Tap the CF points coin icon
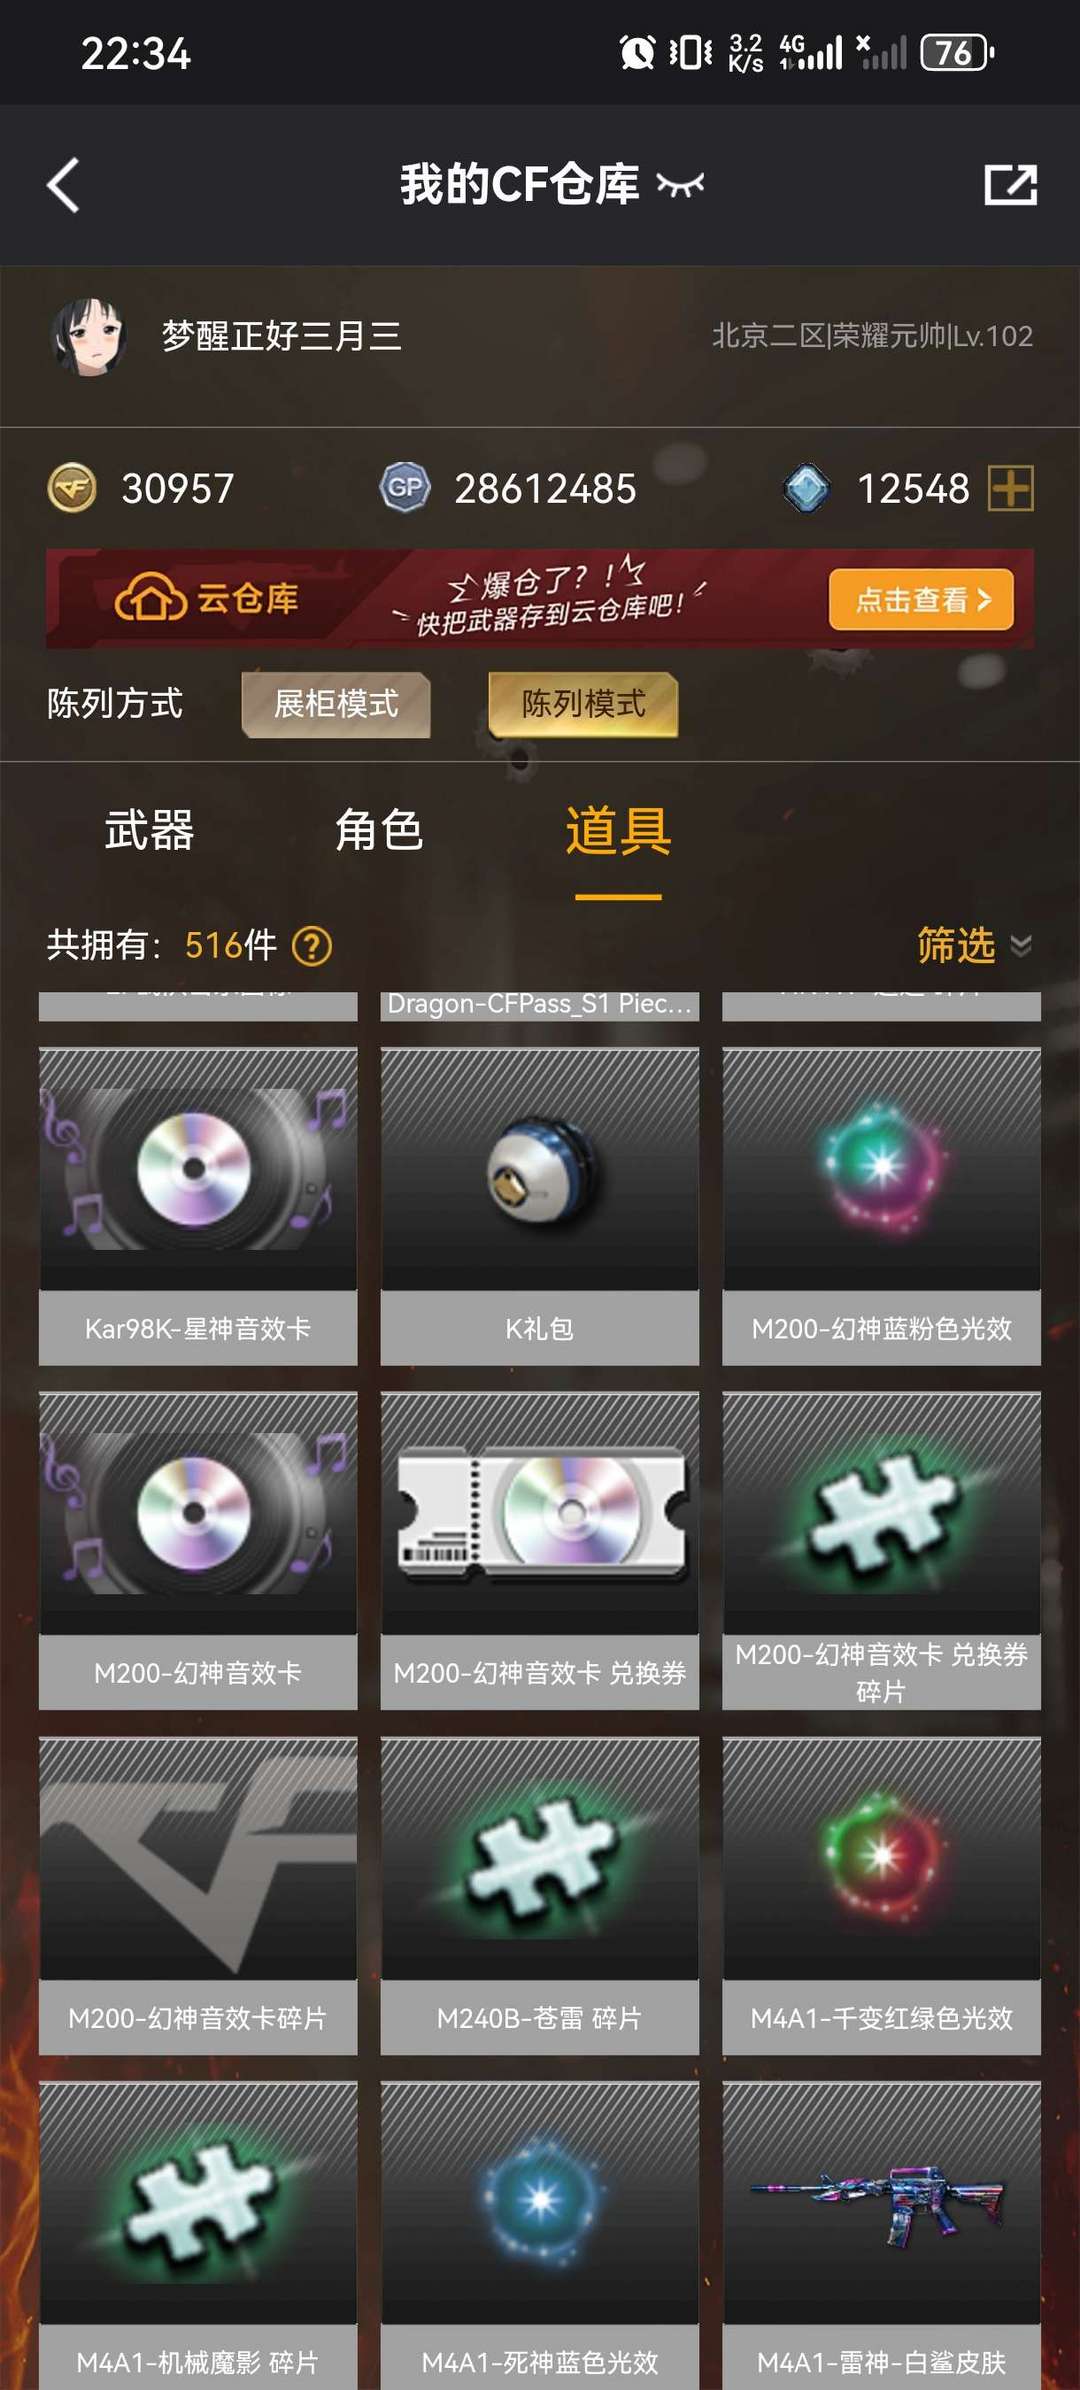Image resolution: width=1080 pixels, height=2390 pixels. [73, 489]
